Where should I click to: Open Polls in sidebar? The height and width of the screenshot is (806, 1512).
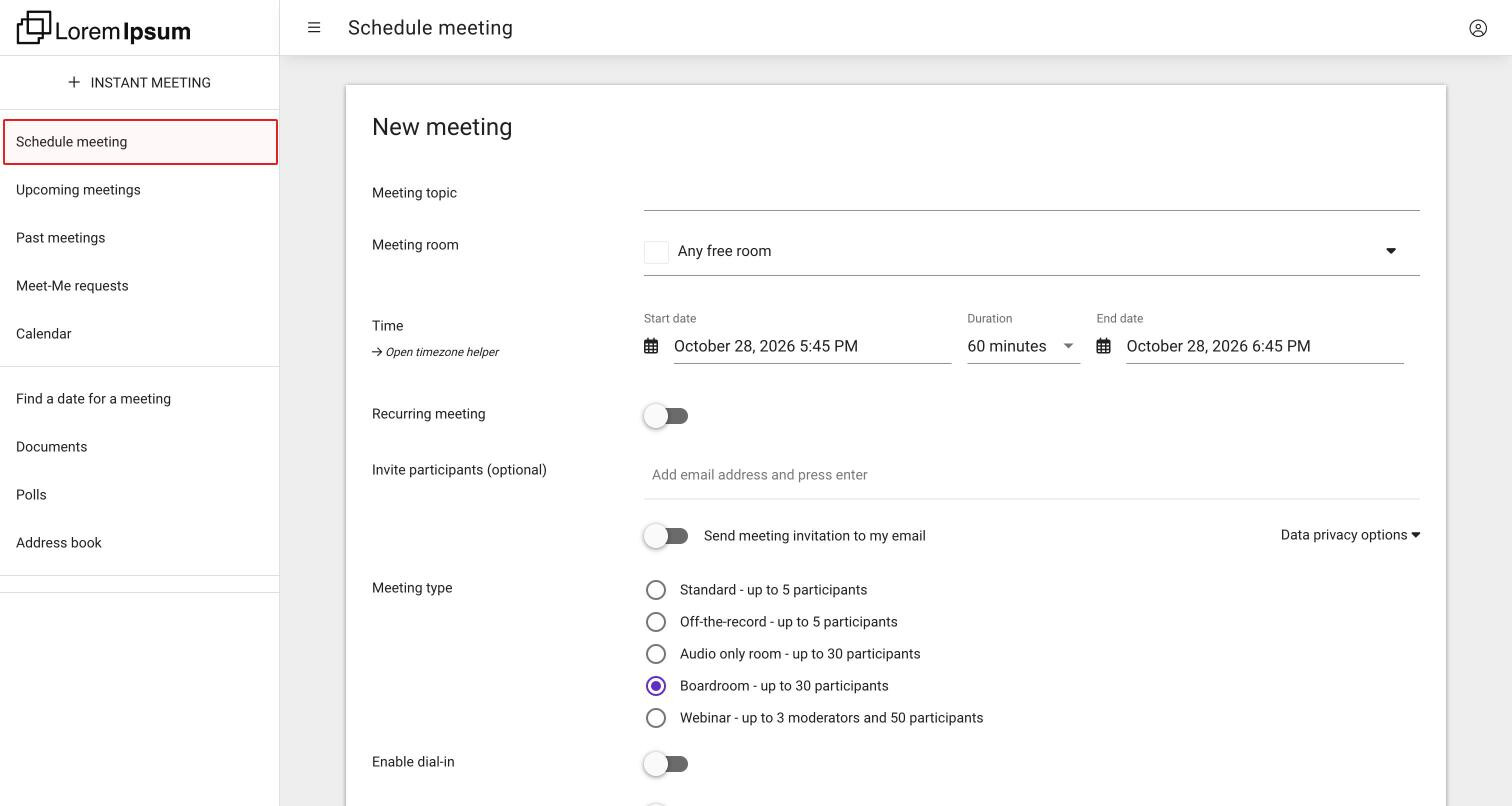(139, 495)
